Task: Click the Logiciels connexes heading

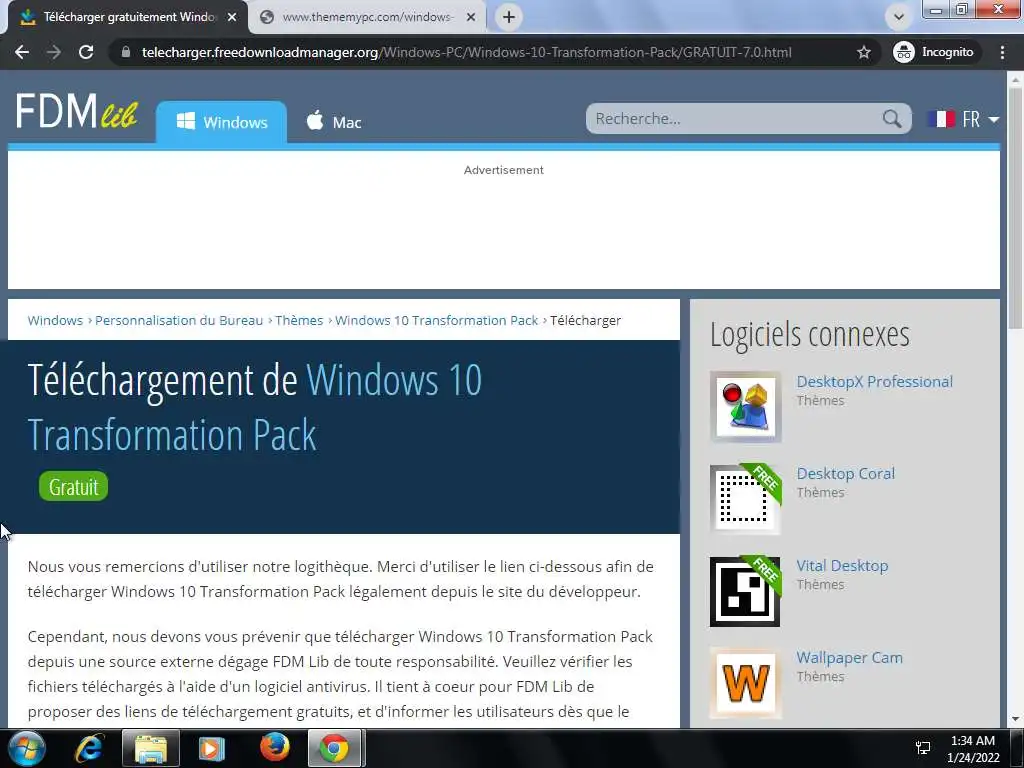Action: (x=810, y=335)
